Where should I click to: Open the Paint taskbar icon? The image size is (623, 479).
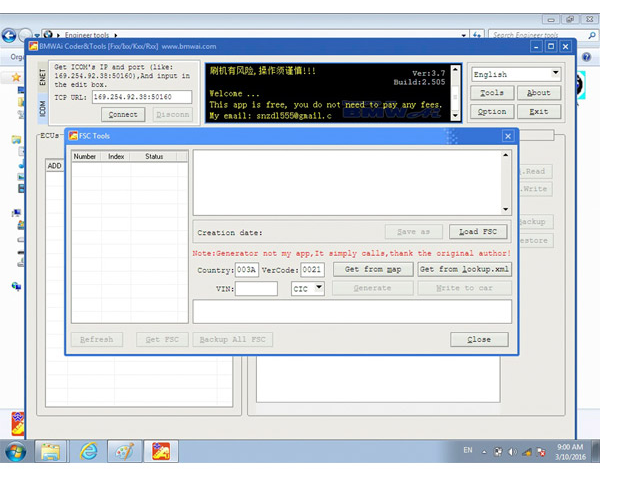coord(124,452)
